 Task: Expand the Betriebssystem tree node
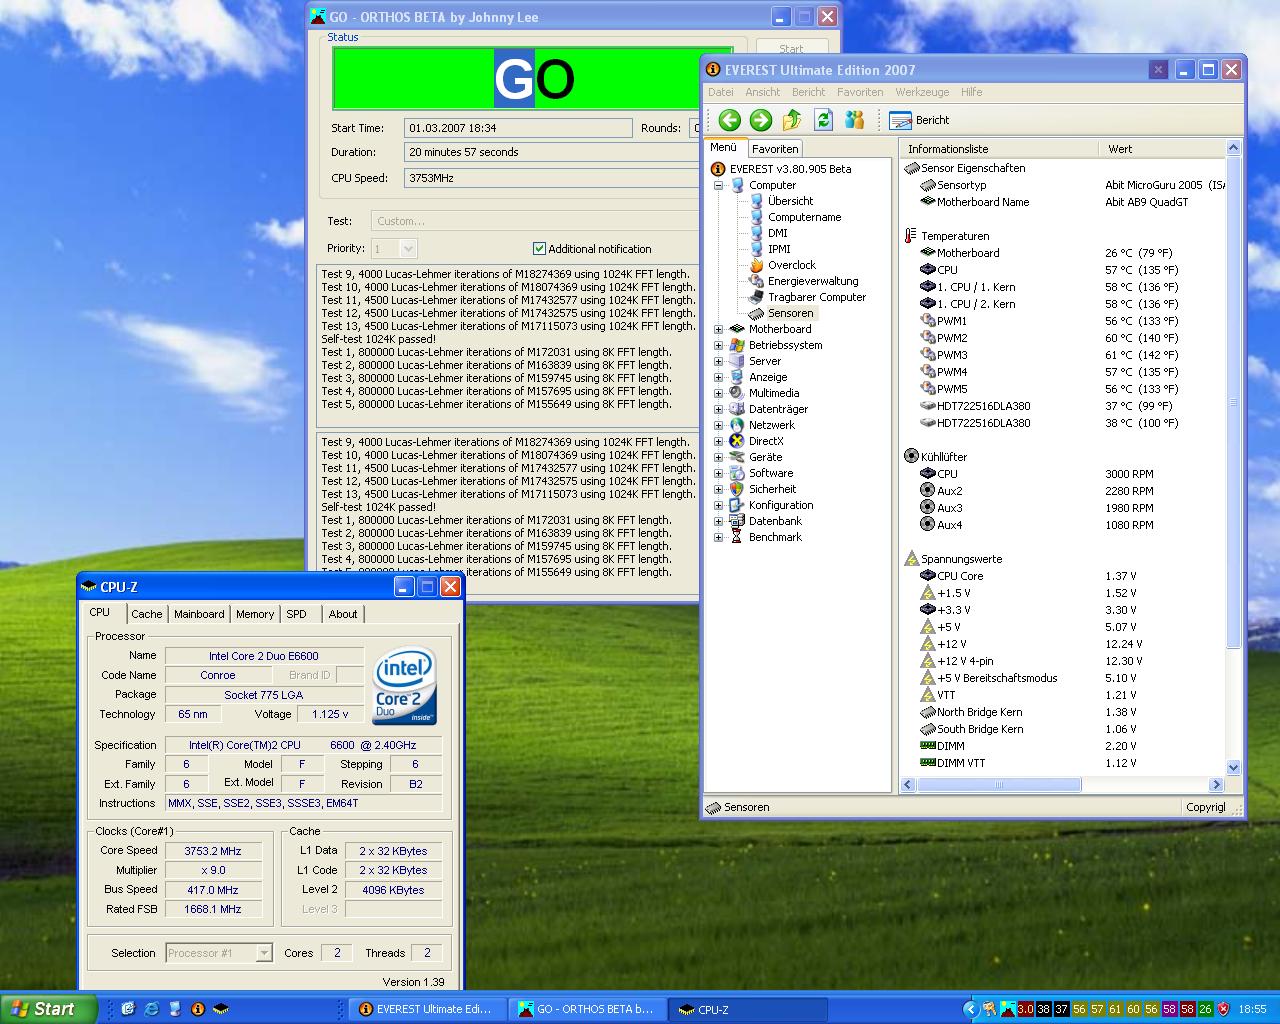click(x=718, y=345)
